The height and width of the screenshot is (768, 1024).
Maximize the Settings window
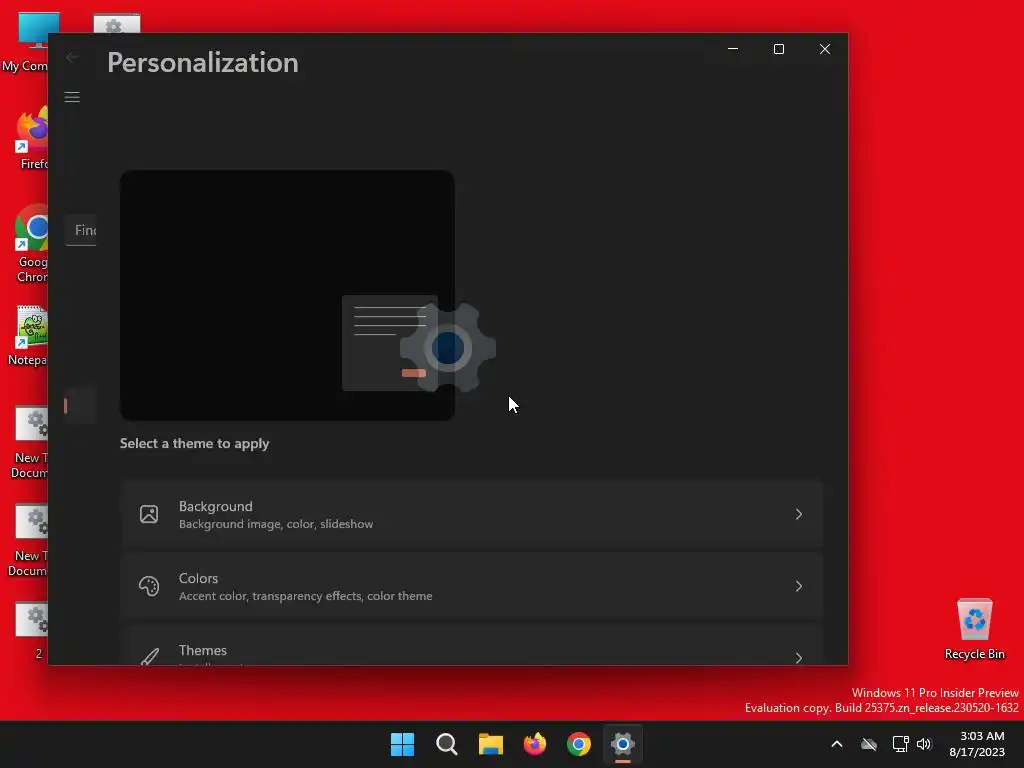click(x=778, y=49)
